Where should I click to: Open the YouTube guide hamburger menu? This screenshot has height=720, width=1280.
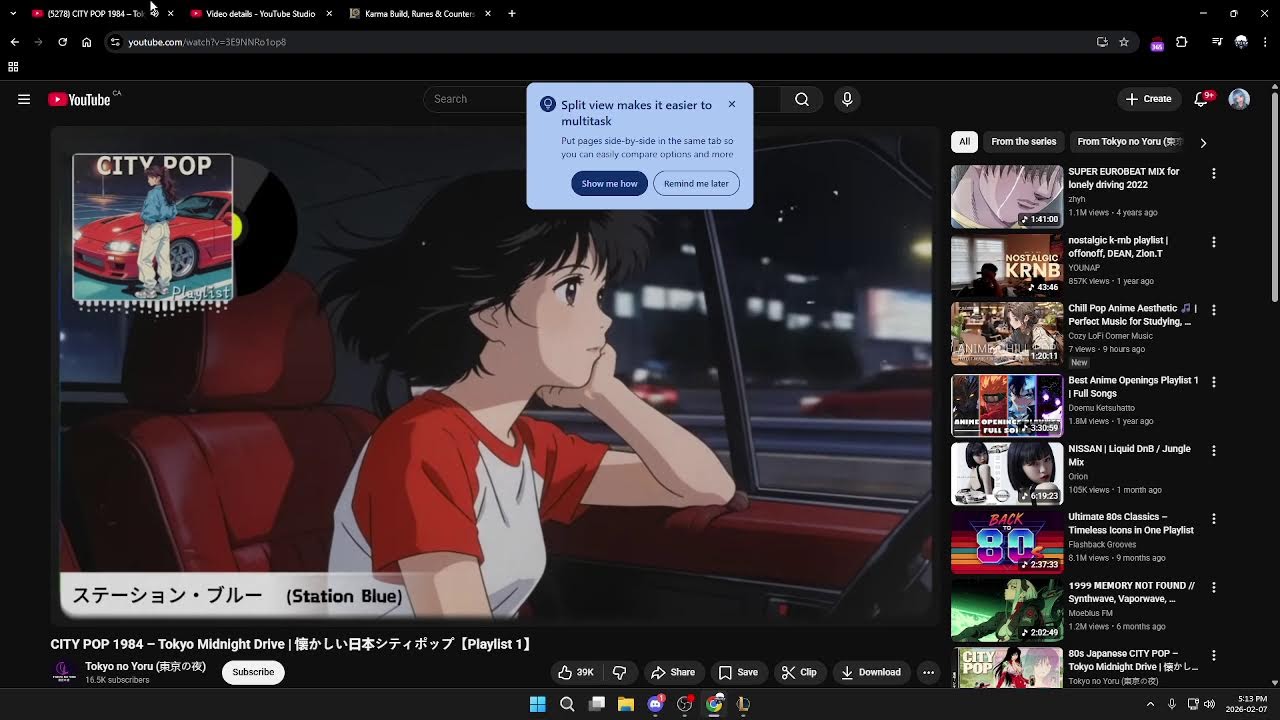click(24, 99)
